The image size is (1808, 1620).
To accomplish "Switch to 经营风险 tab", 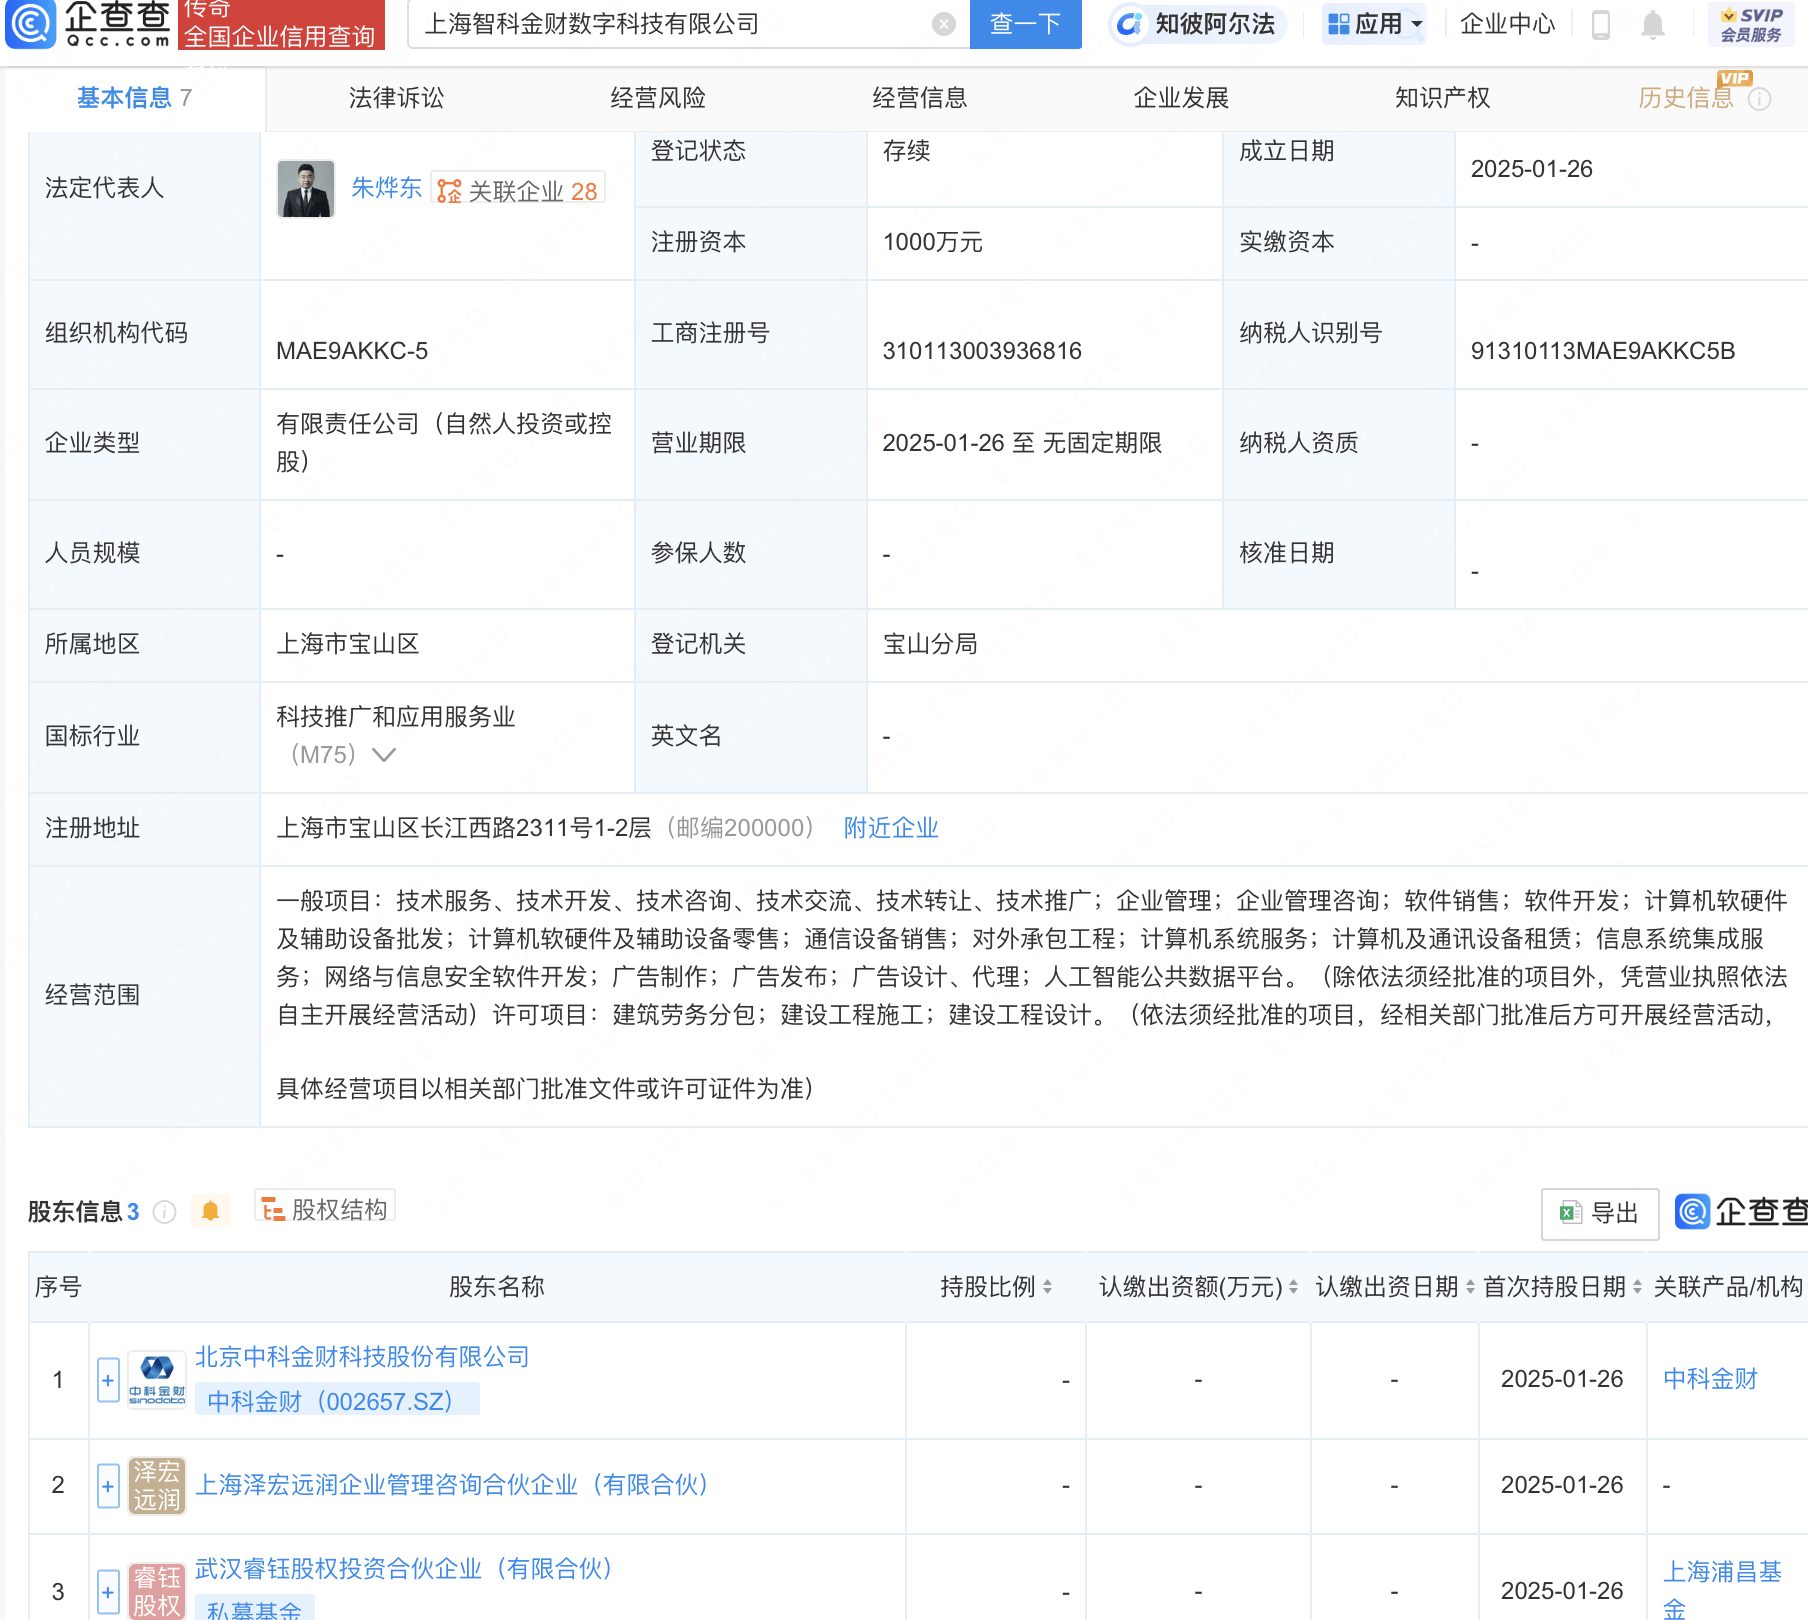I will click(658, 98).
